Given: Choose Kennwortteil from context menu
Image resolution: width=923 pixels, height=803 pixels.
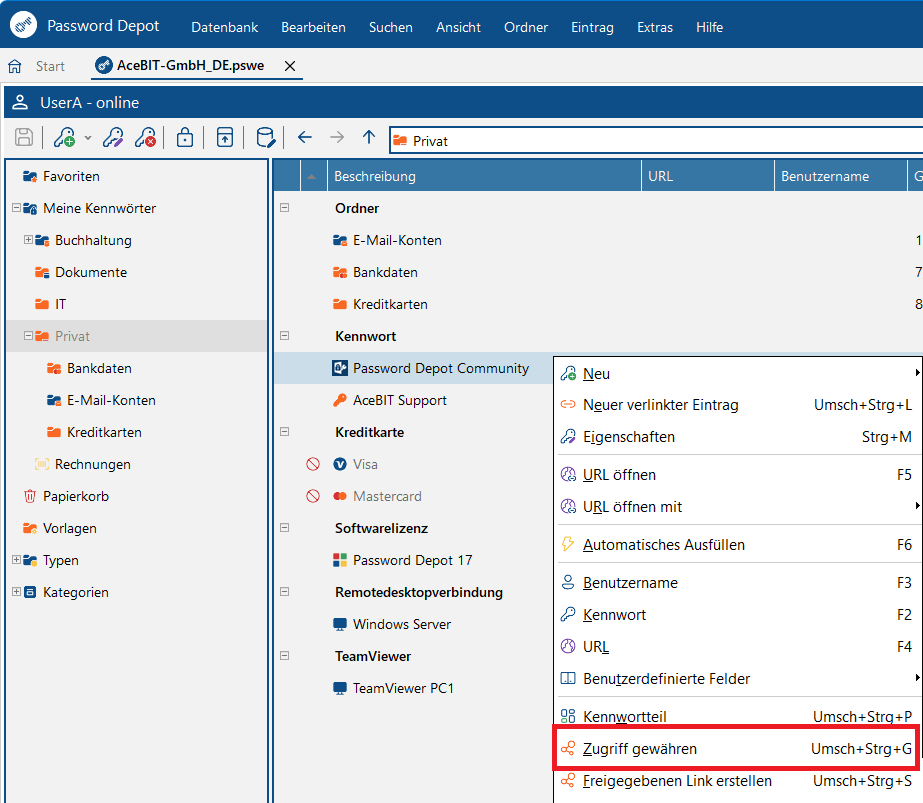Looking at the screenshot, I should (736, 716).
